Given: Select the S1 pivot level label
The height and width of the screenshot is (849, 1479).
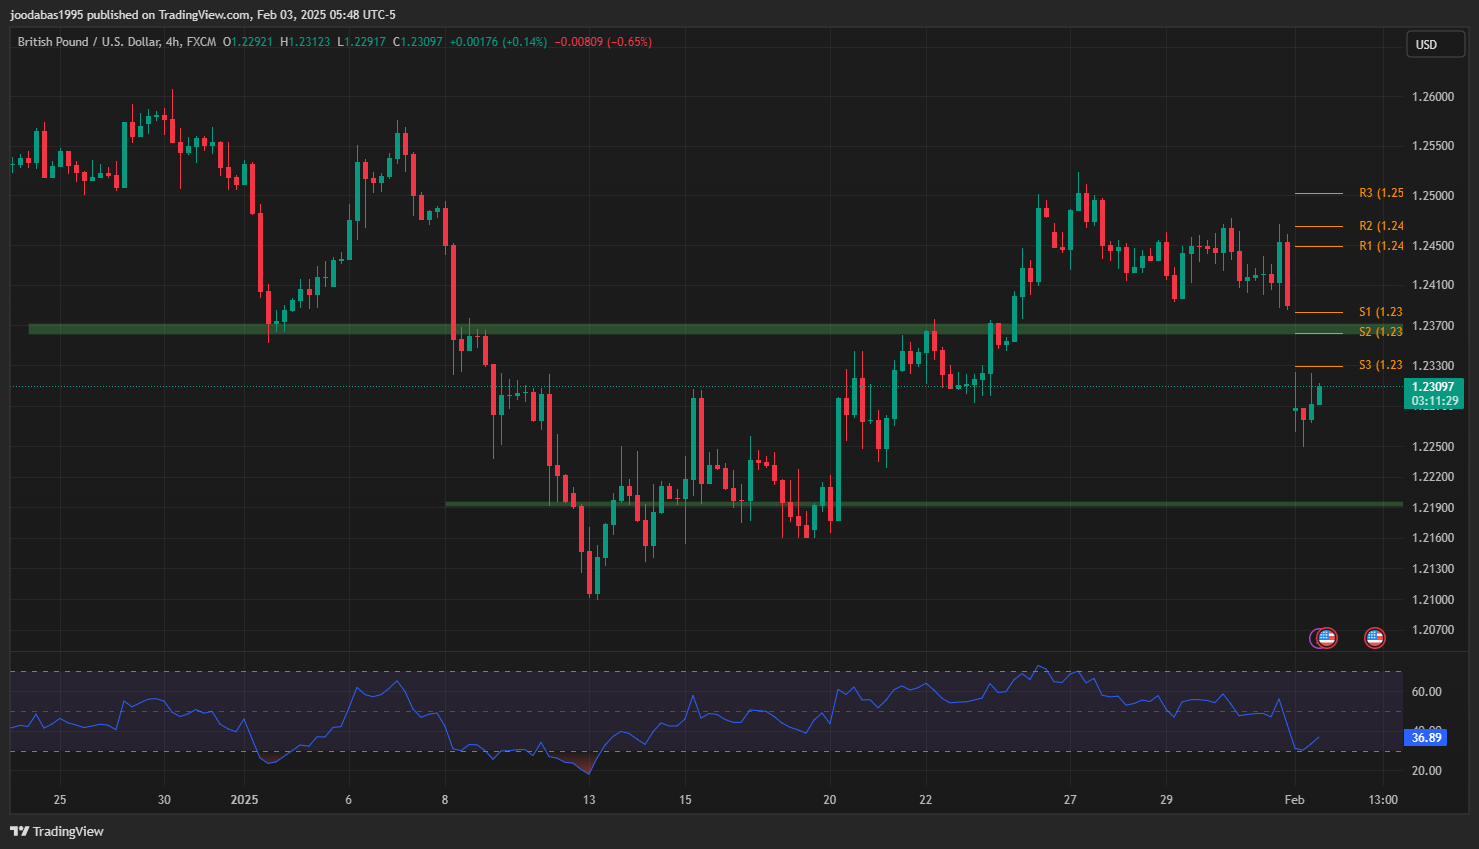Looking at the screenshot, I should (1380, 312).
